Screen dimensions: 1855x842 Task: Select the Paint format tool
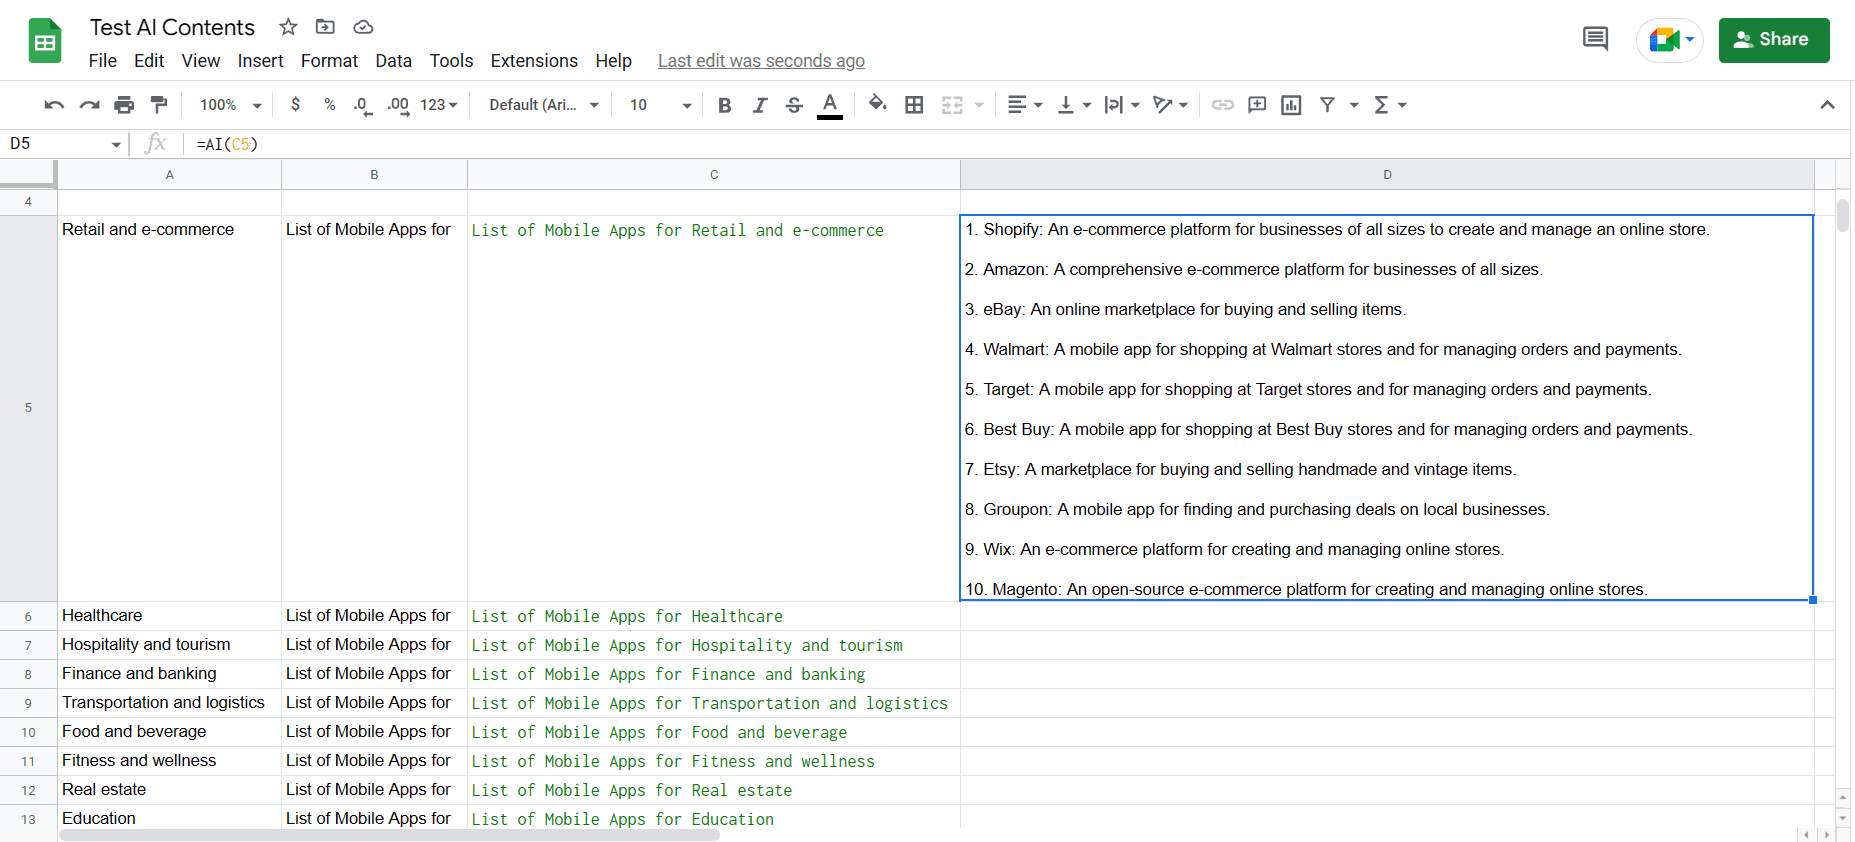click(x=159, y=105)
